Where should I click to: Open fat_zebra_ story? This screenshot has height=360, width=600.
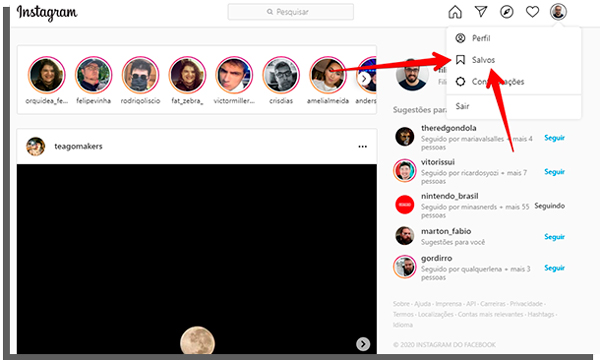[188, 75]
